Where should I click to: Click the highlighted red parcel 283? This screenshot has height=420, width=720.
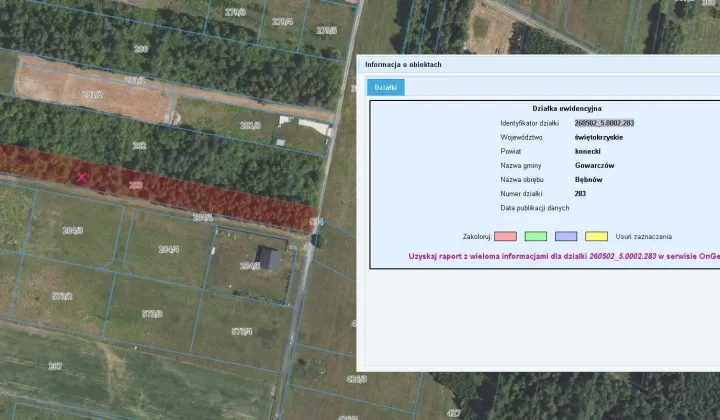135,185
